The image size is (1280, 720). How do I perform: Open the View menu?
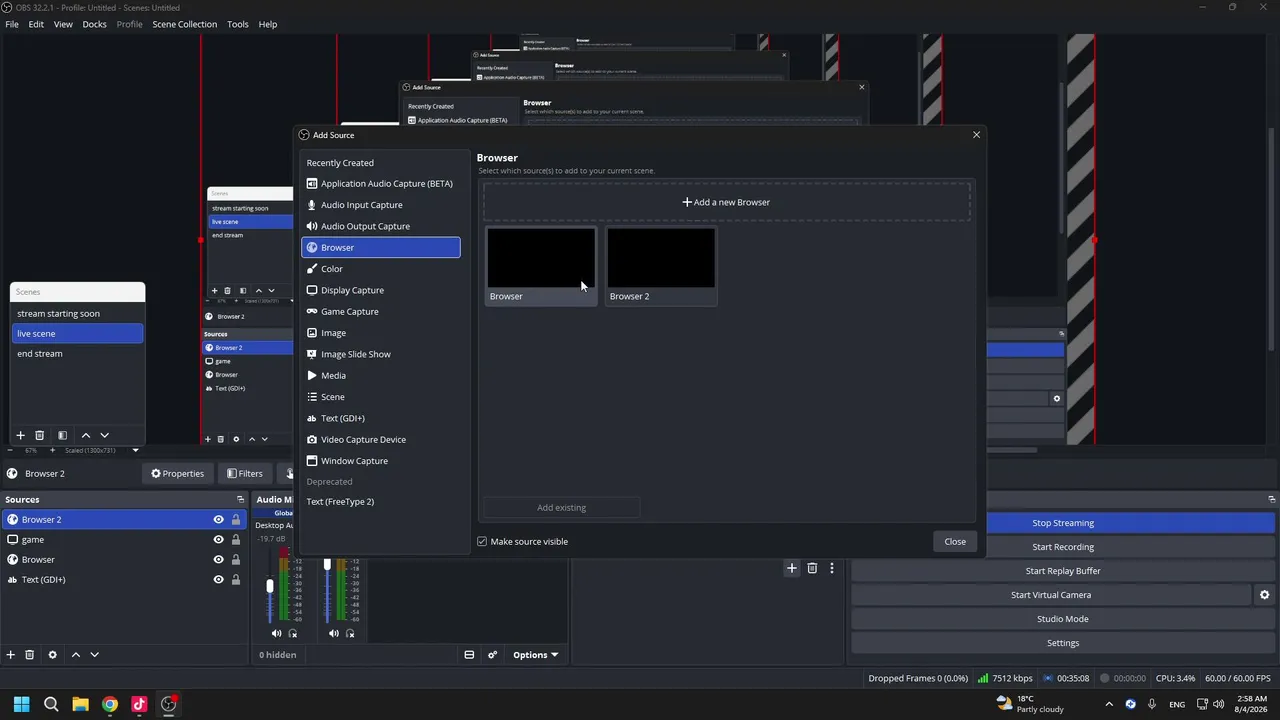coord(63,24)
